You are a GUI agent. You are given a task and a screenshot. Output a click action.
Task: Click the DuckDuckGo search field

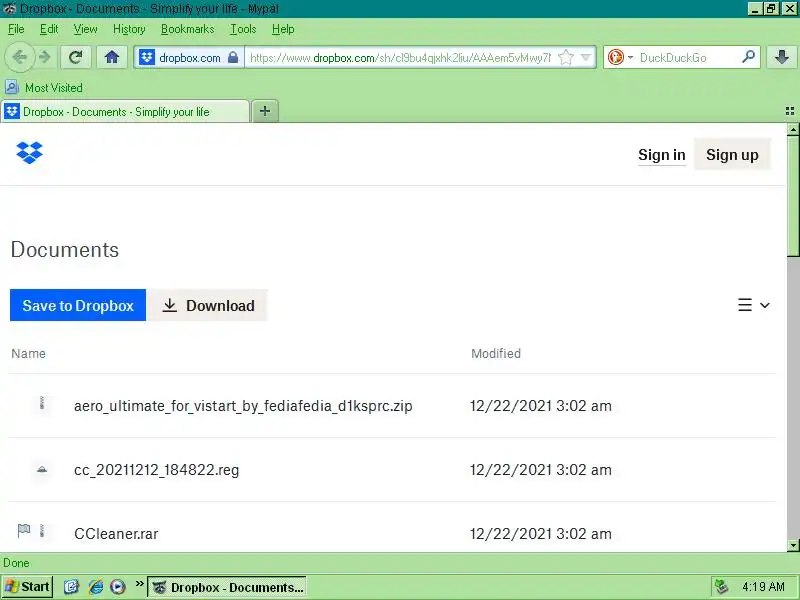(688, 58)
